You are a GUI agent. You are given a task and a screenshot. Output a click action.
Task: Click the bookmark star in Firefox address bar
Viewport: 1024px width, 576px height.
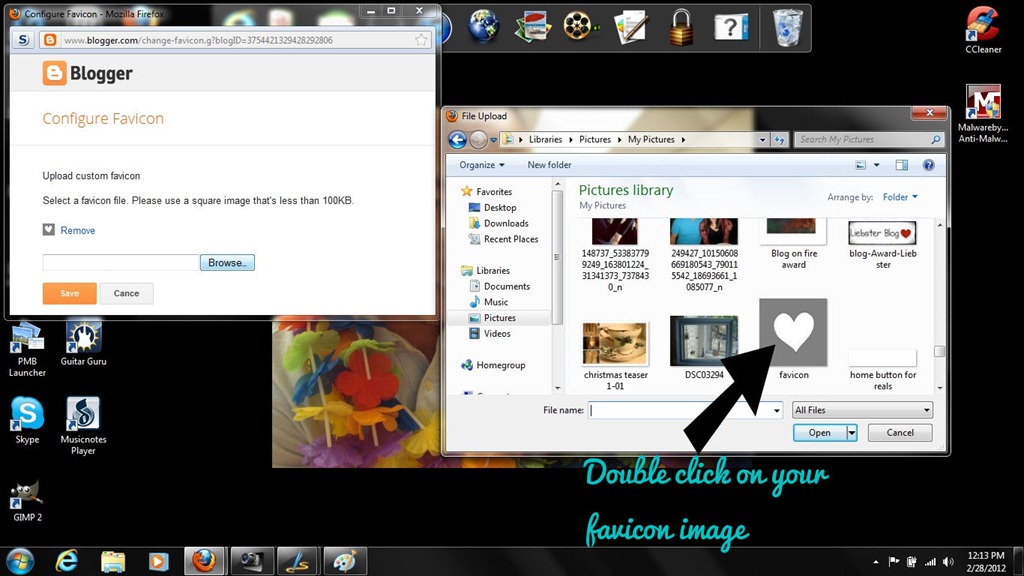tap(421, 40)
